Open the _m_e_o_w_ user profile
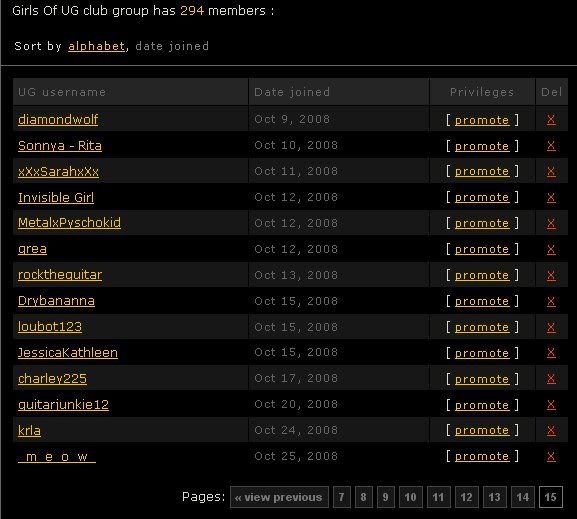 57,457
